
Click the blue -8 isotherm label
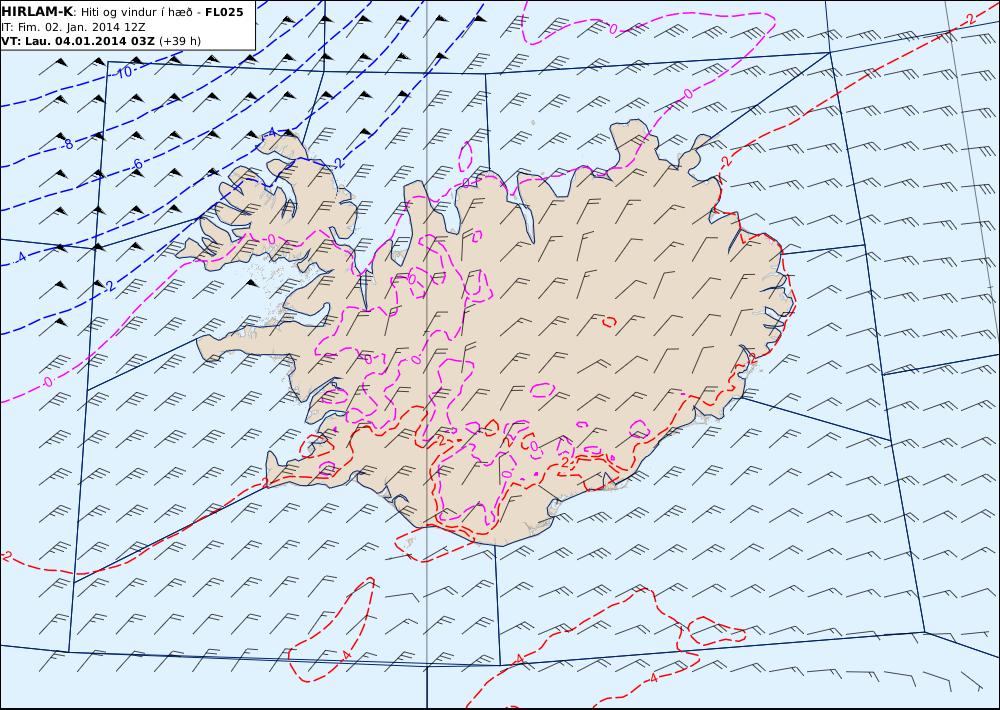click(68, 145)
